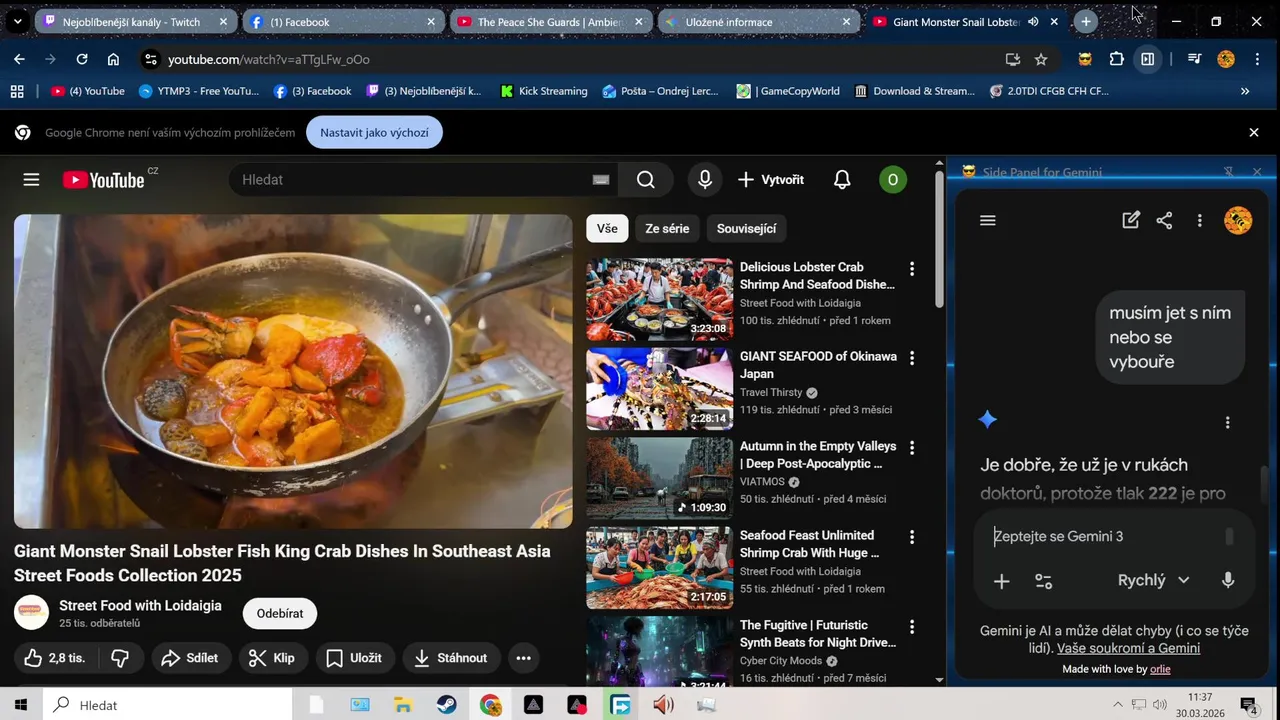Open the Kick Streaming bookmark
Image resolution: width=1280 pixels, height=720 pixels.
point(544,91)
